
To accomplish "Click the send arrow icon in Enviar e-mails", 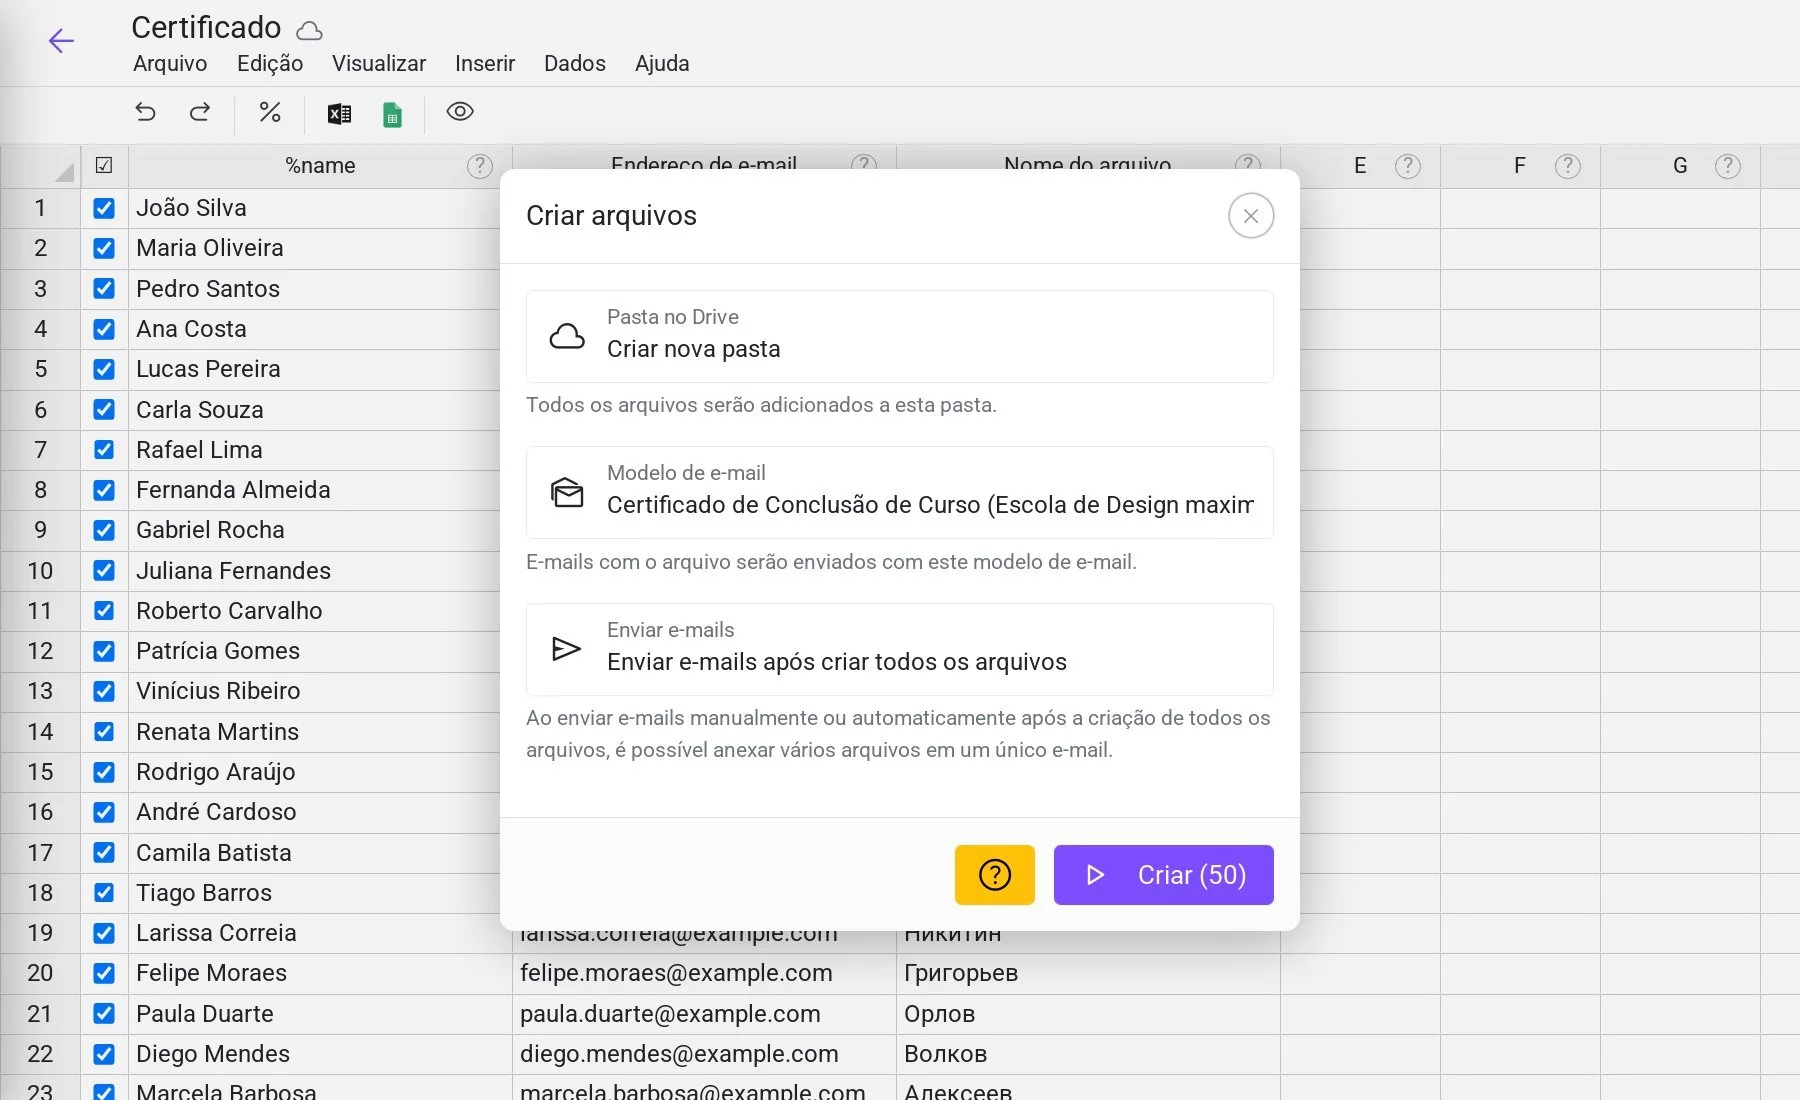I will pos(567,649).
